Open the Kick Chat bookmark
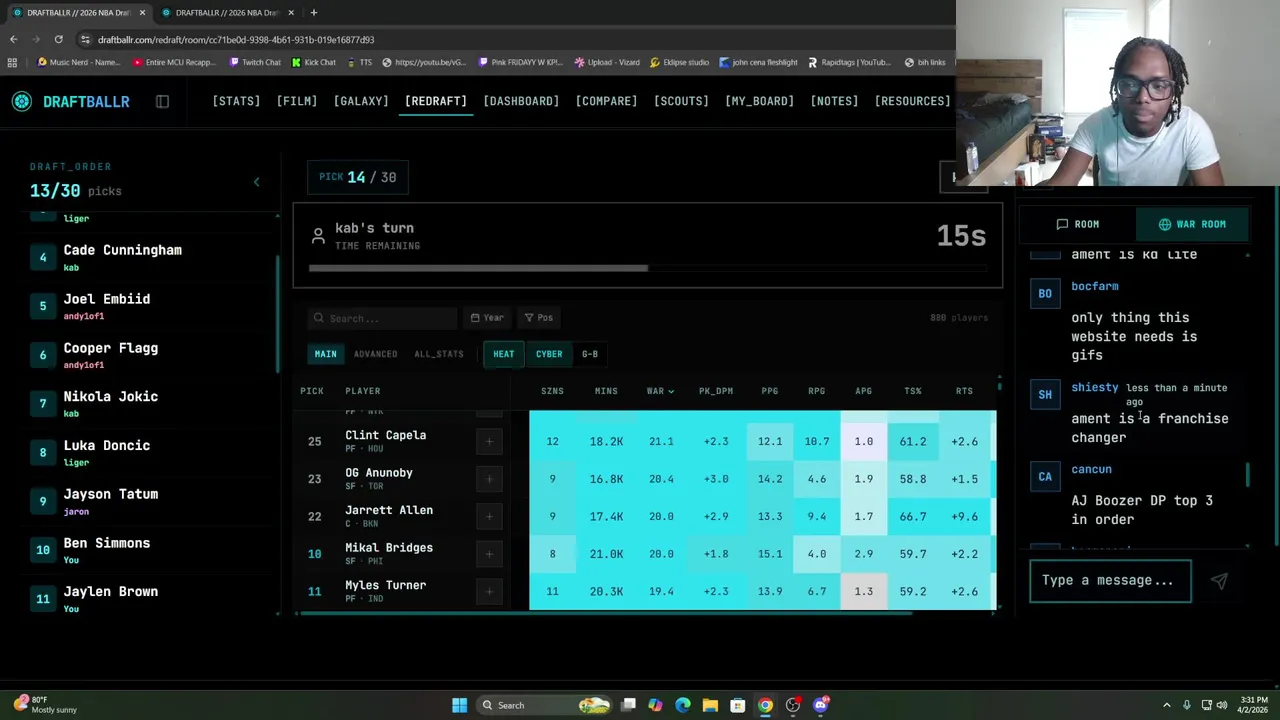 point(313,62)
